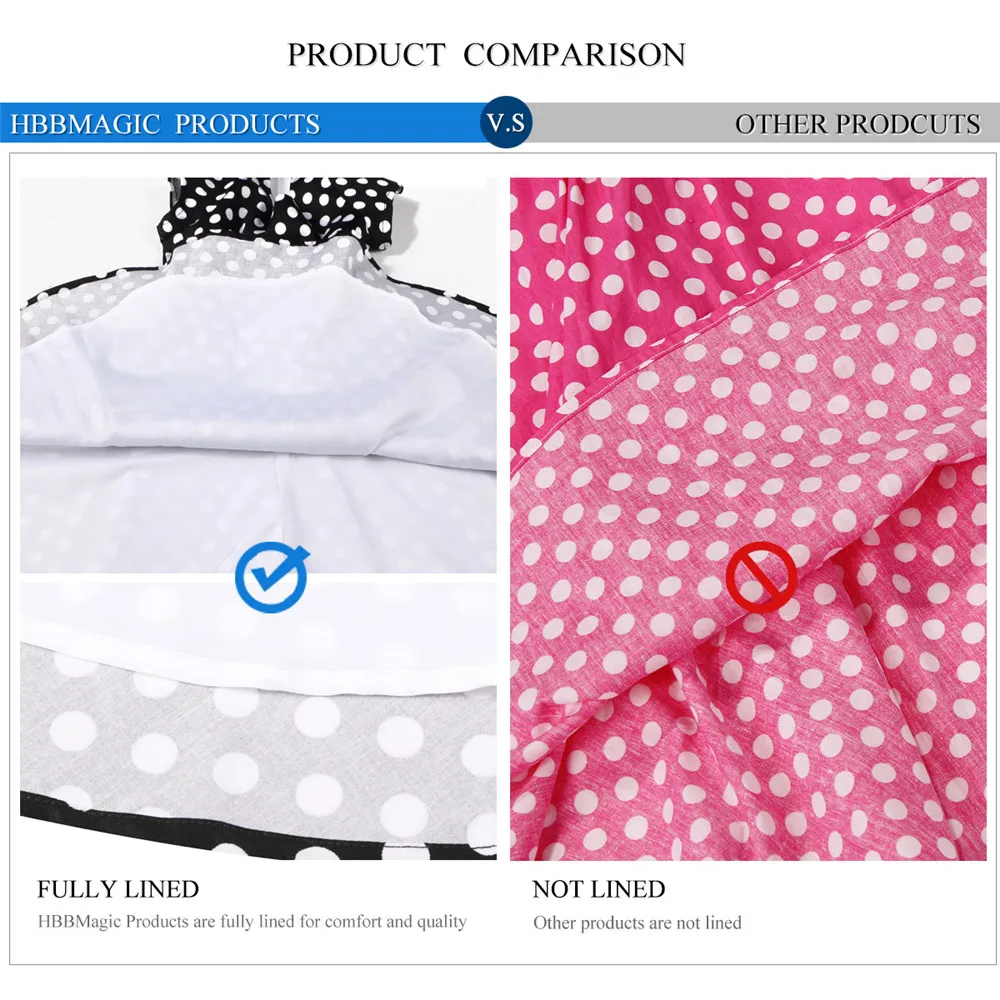Click the round V.S badge
This screenshot has height=1000, width=1000.
coord(506,122)
